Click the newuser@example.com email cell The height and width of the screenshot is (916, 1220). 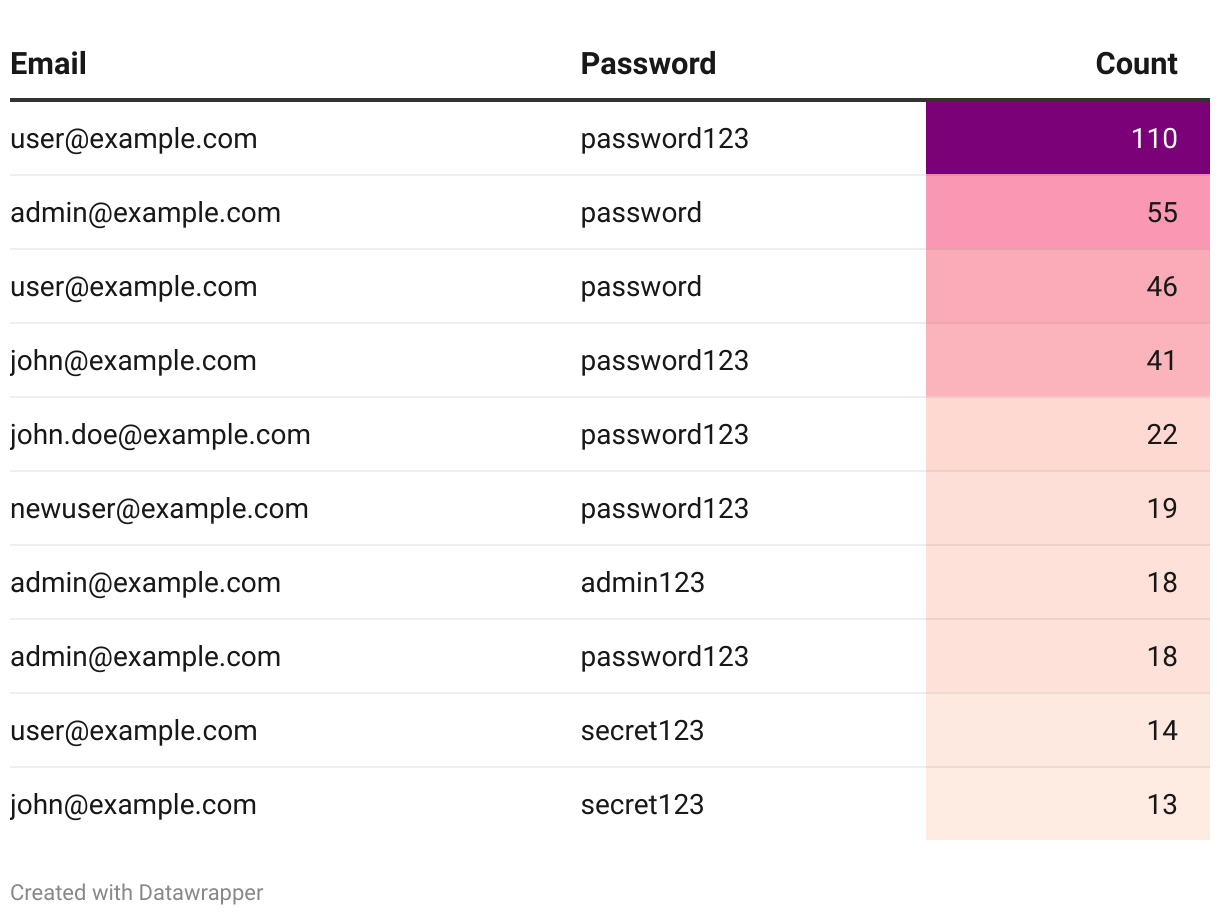pyautogui.click(x=159, y=508)
